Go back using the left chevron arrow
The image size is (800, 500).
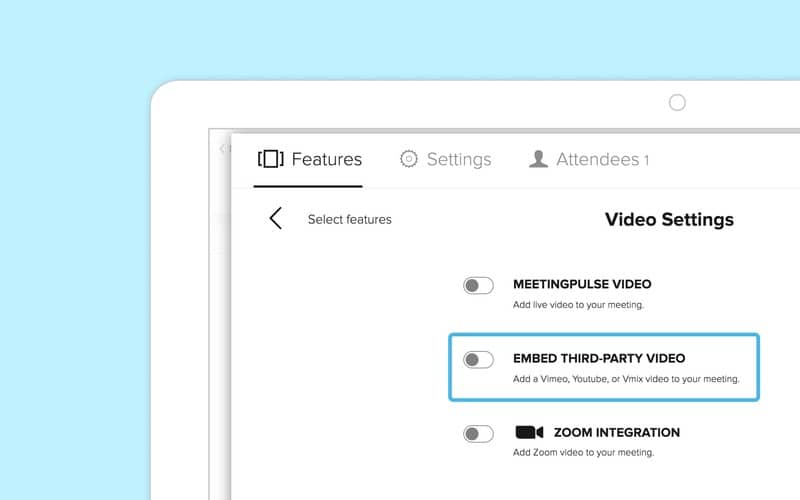click(x=275, y=219)
